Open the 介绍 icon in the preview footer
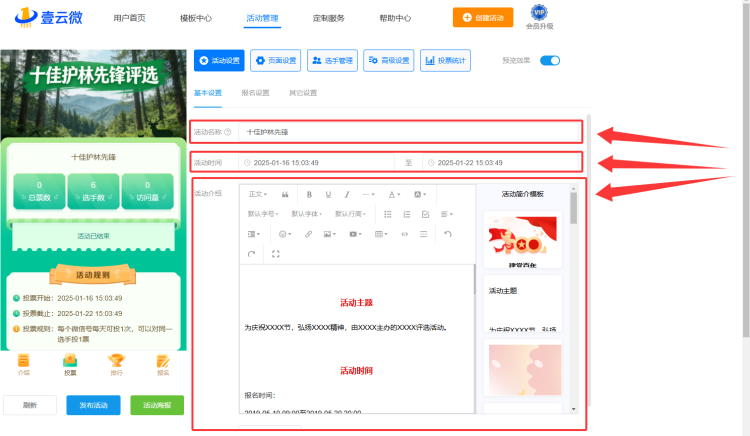Viewport: 750px width, 436px height. pyautogui.click(x=23, y=365)
